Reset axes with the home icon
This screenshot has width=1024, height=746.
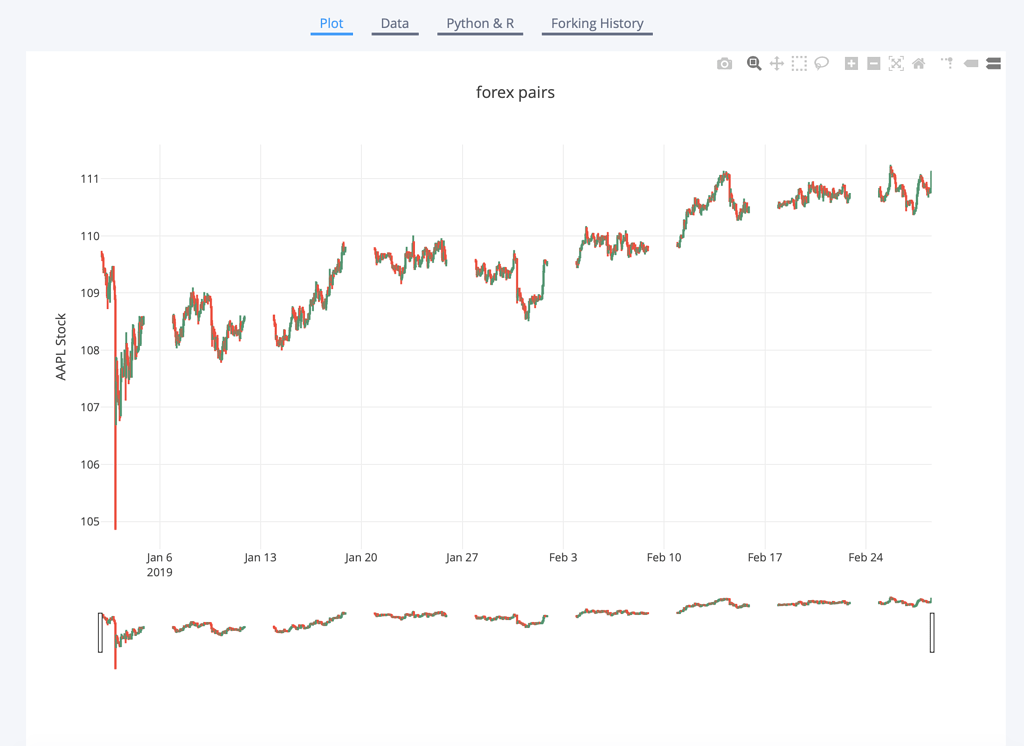click(918, 63)
